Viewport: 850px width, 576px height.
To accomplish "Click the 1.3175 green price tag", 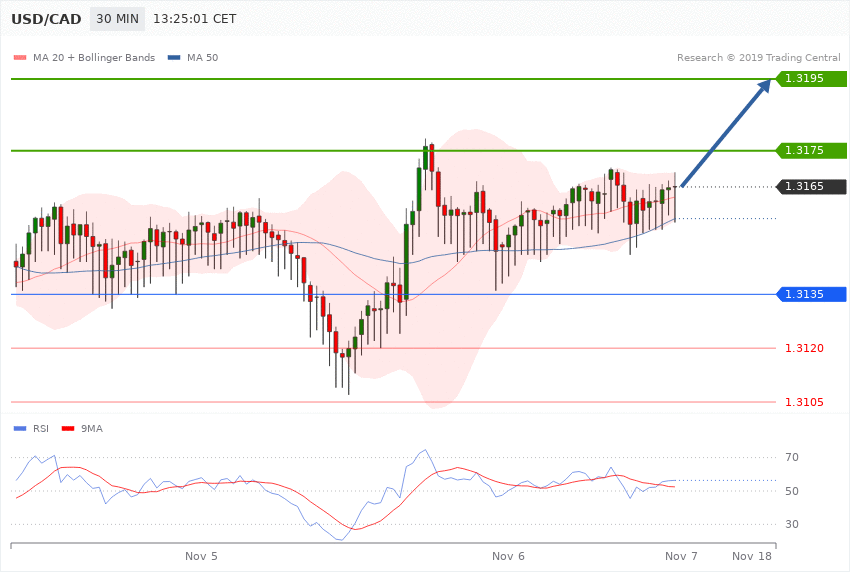I will click(x=812, y=150).
